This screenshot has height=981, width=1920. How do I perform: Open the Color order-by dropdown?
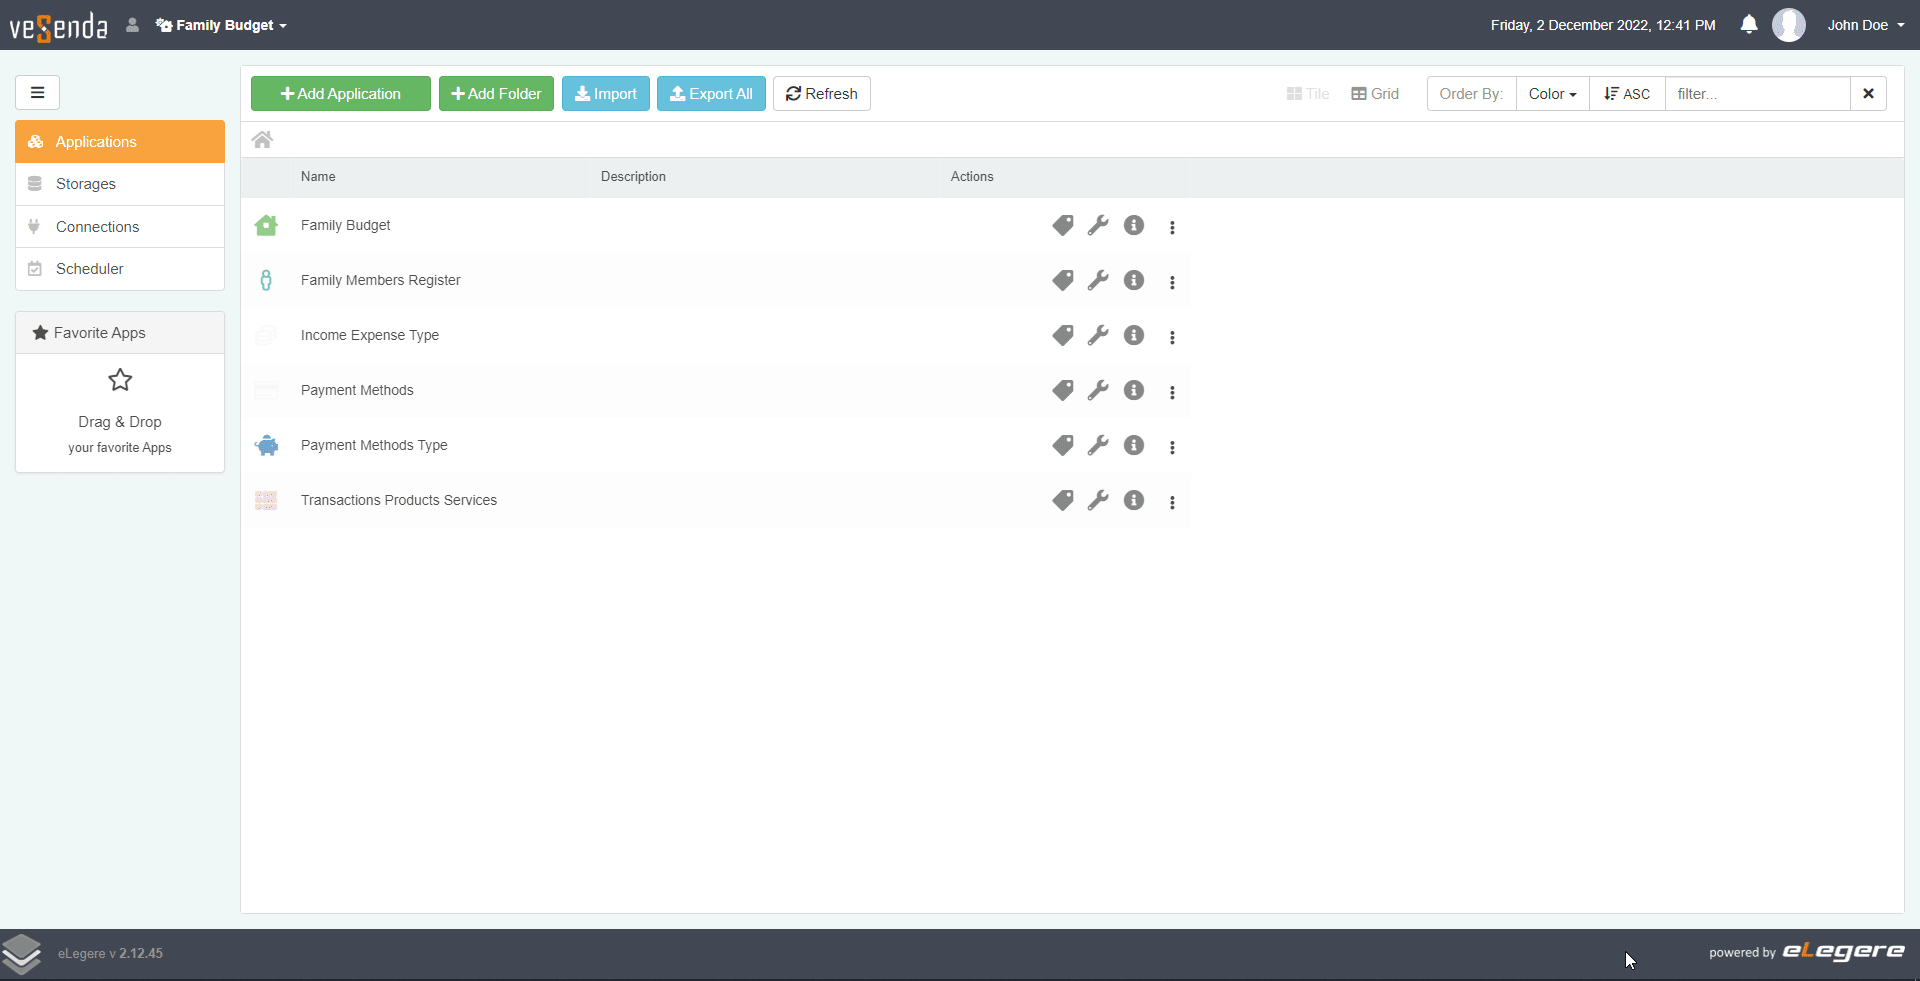tap(1552, 94)
